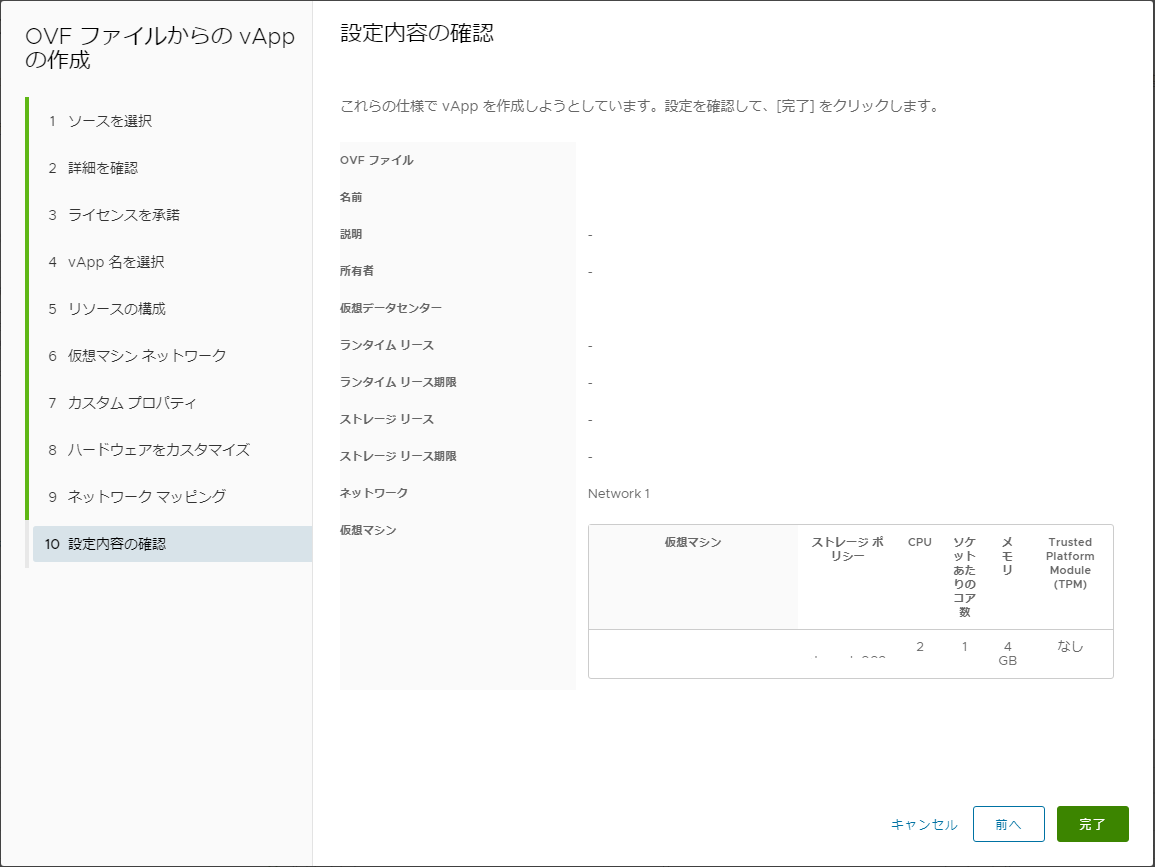Click the OVF ファイル field label
The height and width of the screenshot is (867, 1155).
(x=376, y=160)
